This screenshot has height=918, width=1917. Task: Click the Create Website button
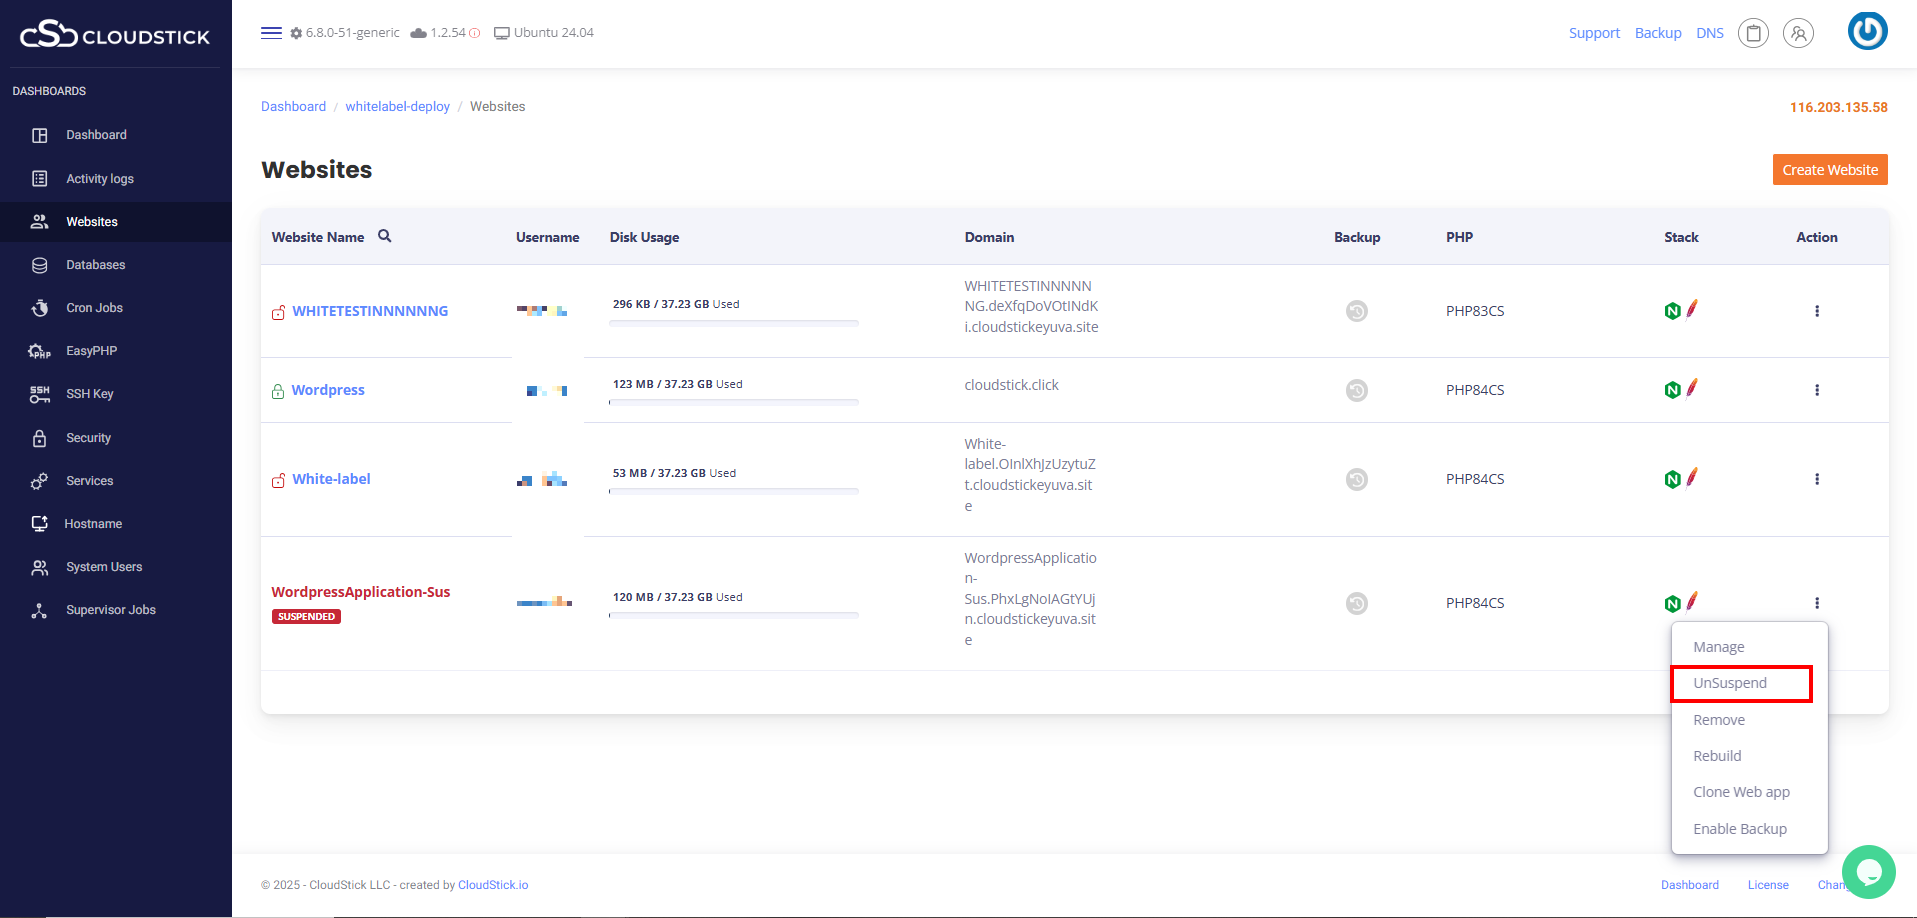[x=1829, y=170]
